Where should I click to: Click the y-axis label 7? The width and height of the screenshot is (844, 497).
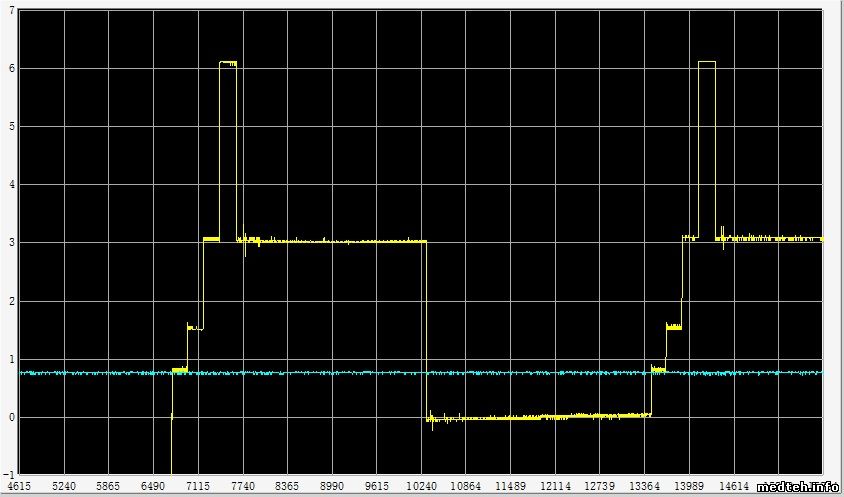(x=10, y=11)
